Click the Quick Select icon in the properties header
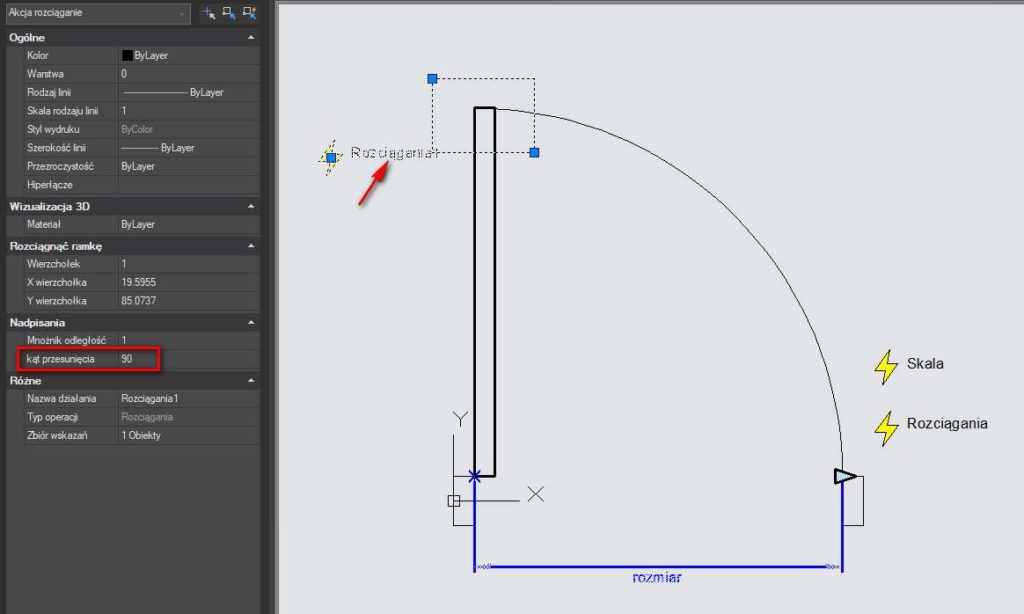 point(249,13)
